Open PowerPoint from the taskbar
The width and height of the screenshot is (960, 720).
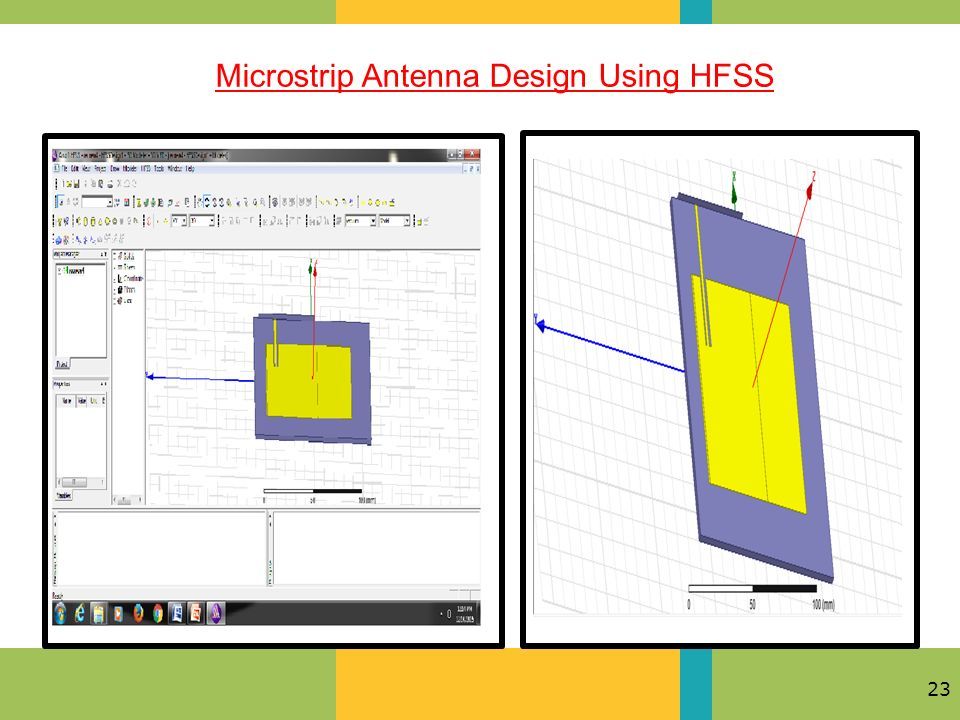[x=195, y=613]
